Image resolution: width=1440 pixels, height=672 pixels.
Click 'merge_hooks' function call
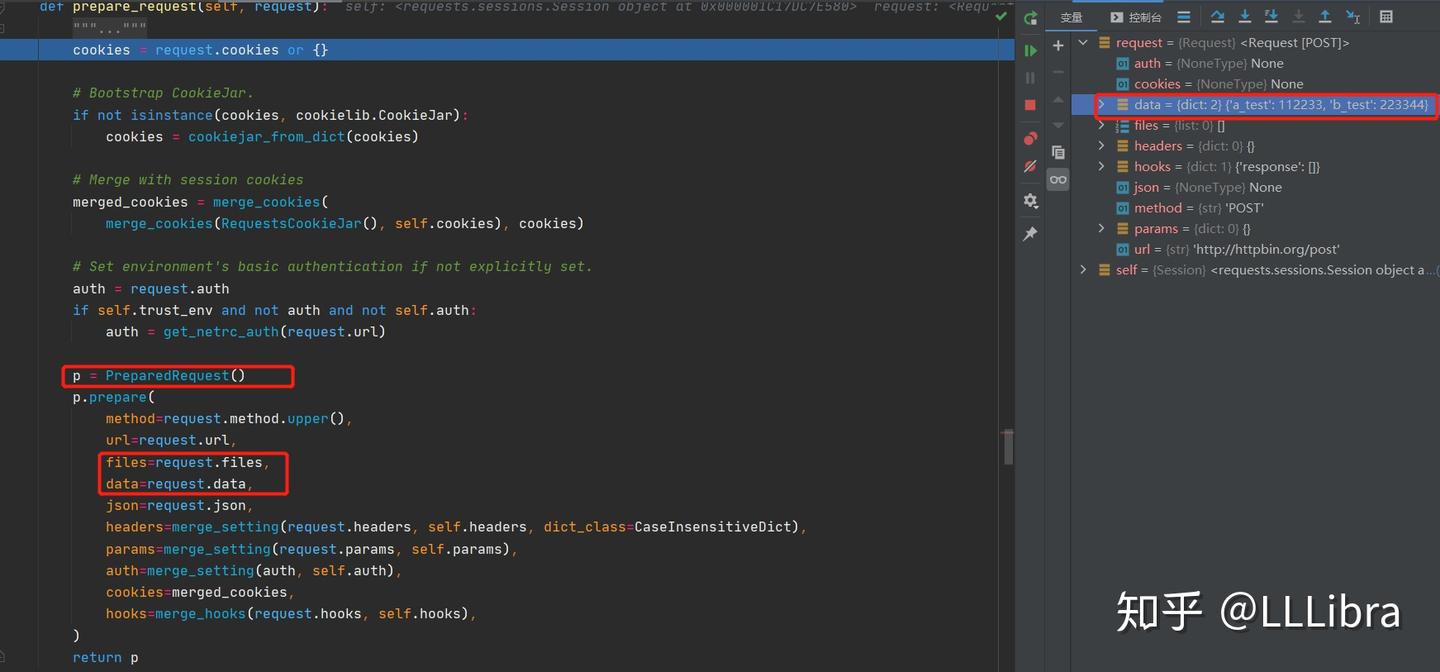click(200, 614)
